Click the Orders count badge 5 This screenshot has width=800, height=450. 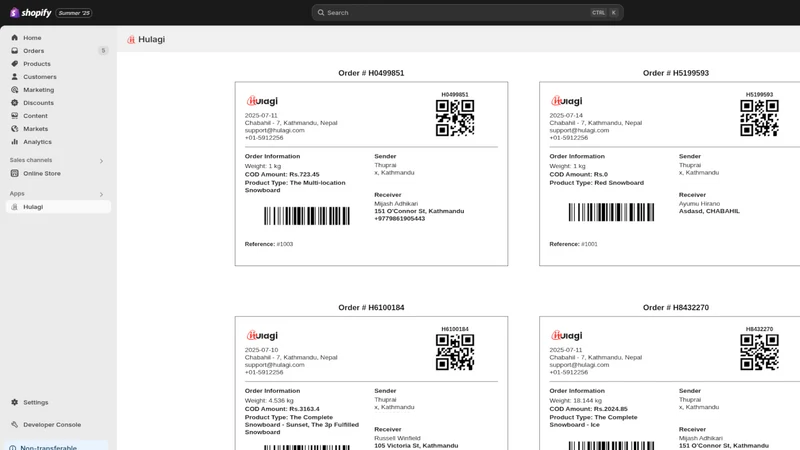point(103,51)
